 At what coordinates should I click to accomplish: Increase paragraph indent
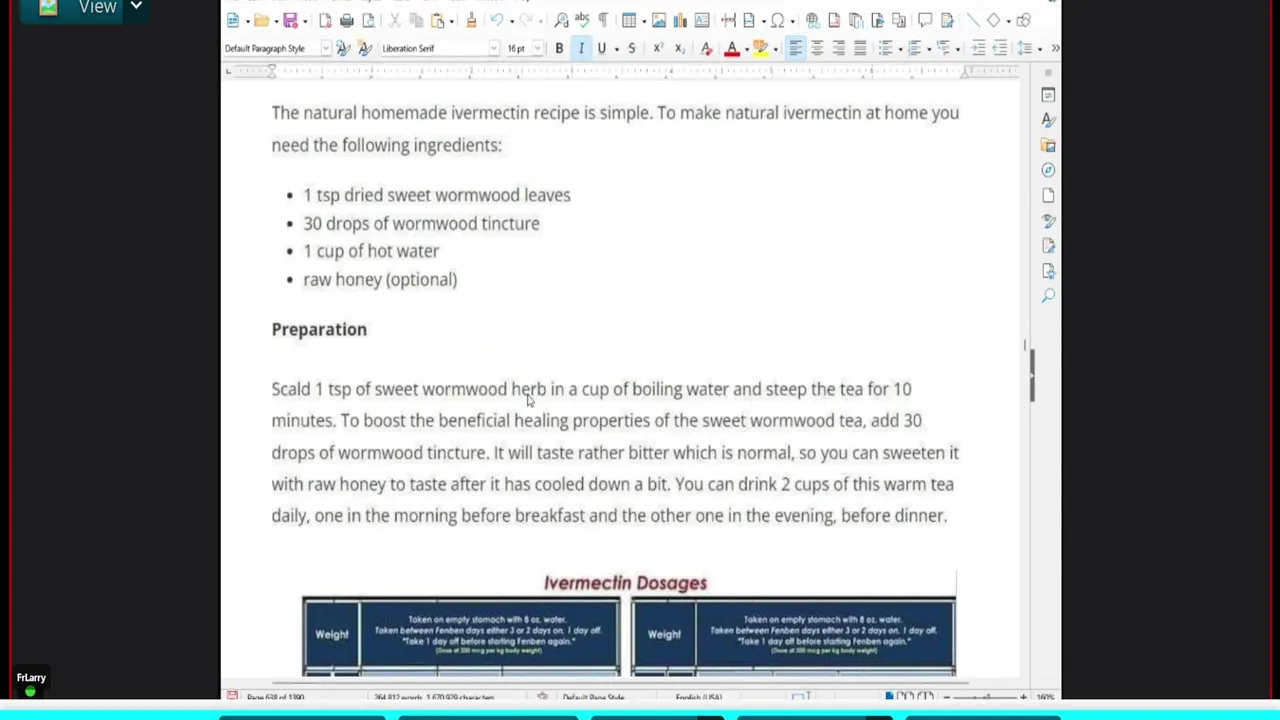pyautogui.click(x=978, y=48)
